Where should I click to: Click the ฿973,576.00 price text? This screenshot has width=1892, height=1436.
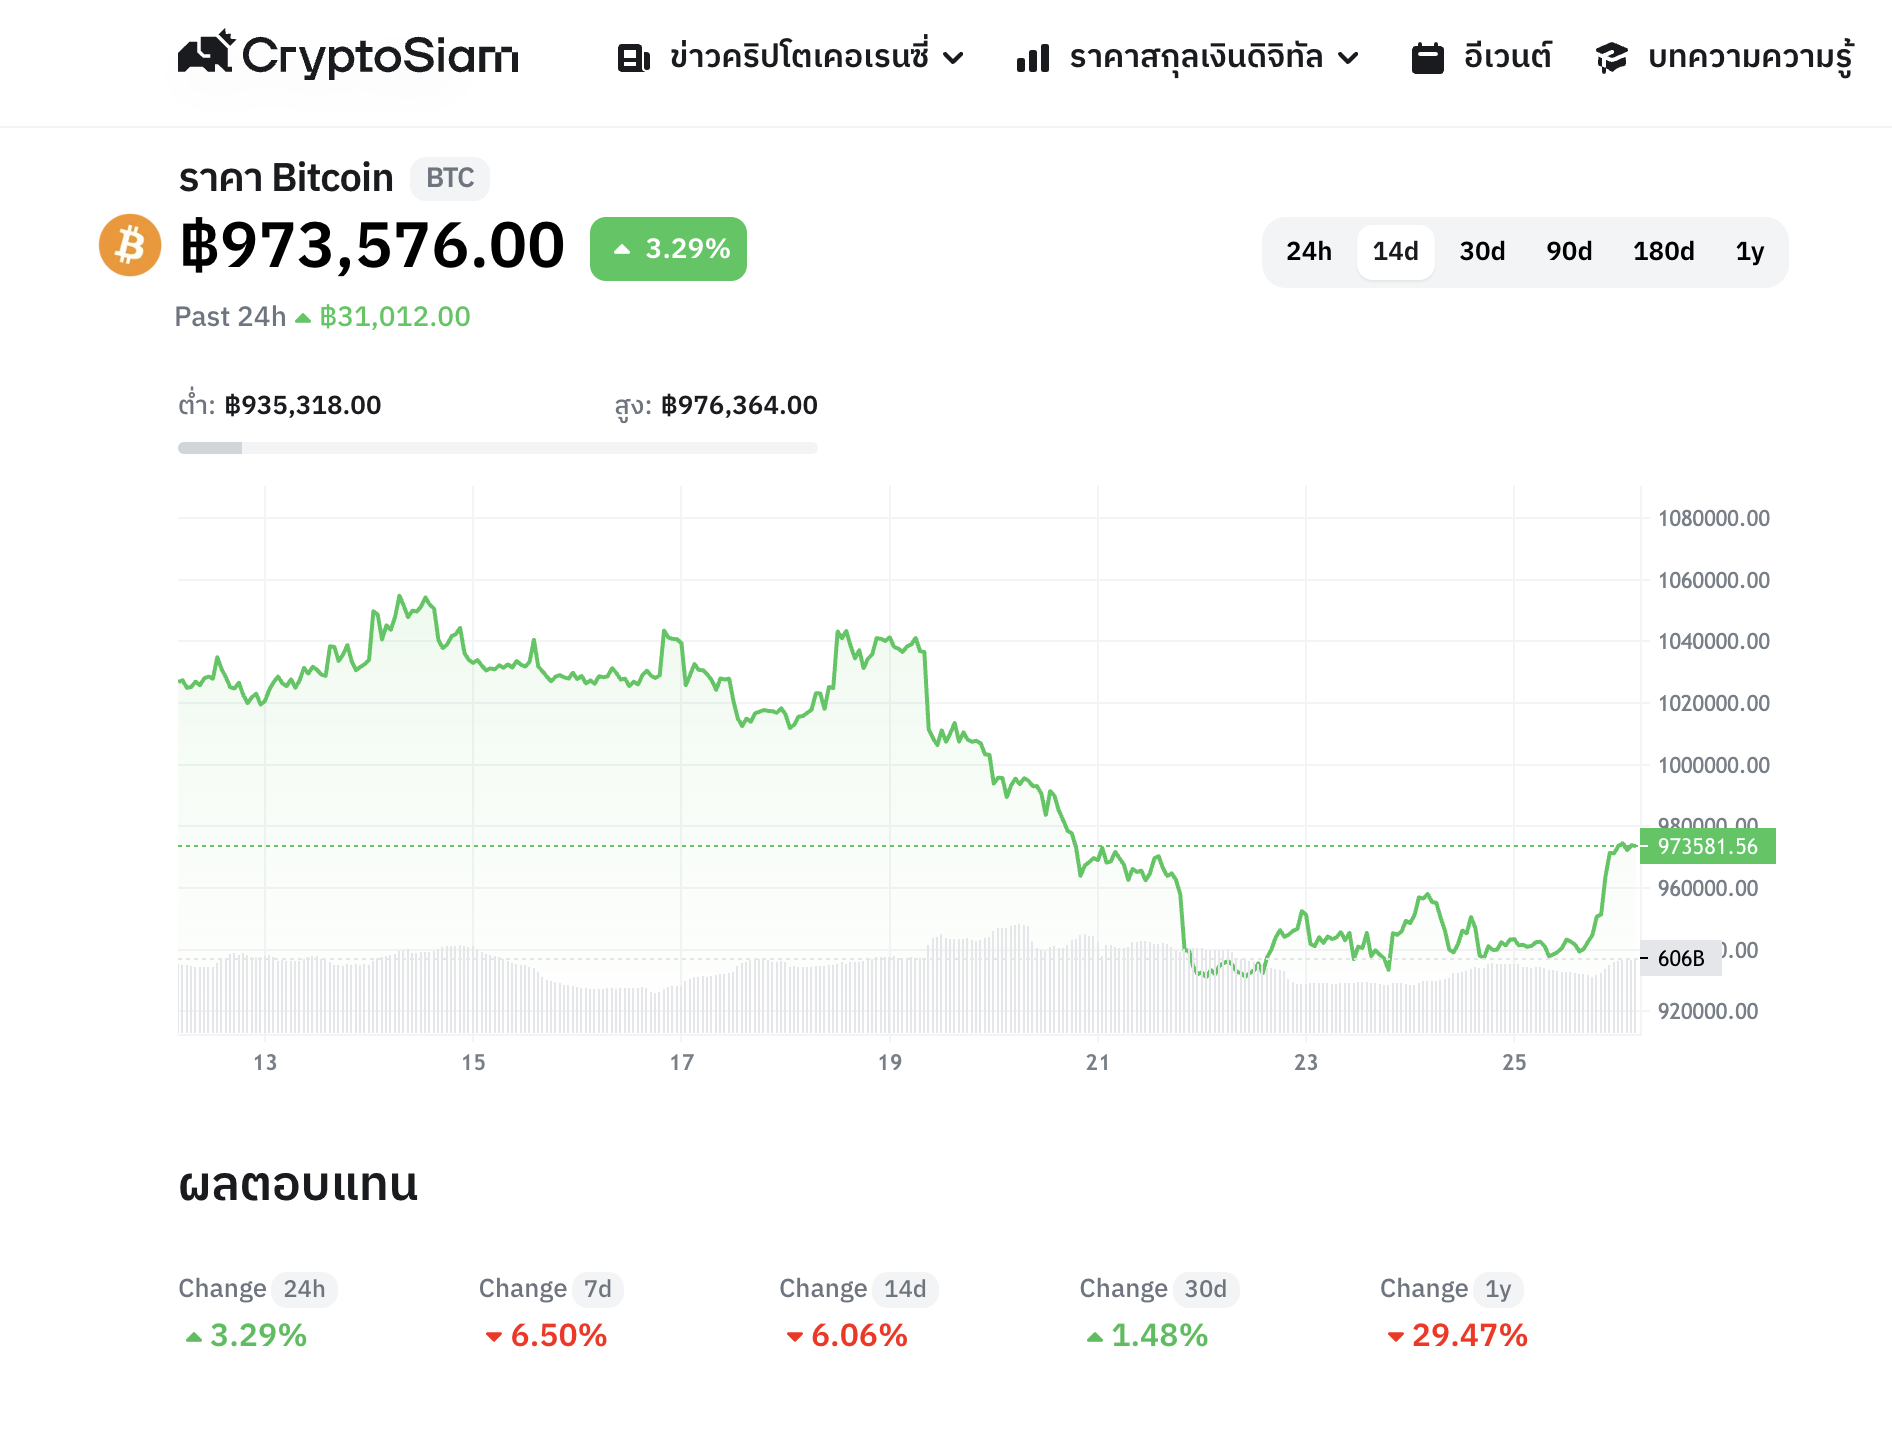[x=372, y=246]
